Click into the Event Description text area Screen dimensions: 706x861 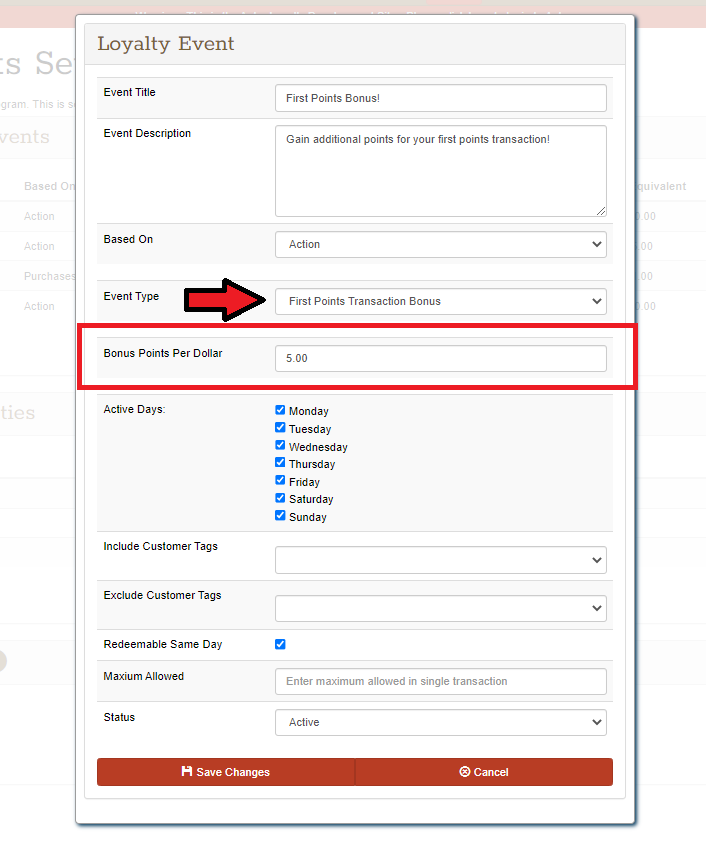pos(440,170)
